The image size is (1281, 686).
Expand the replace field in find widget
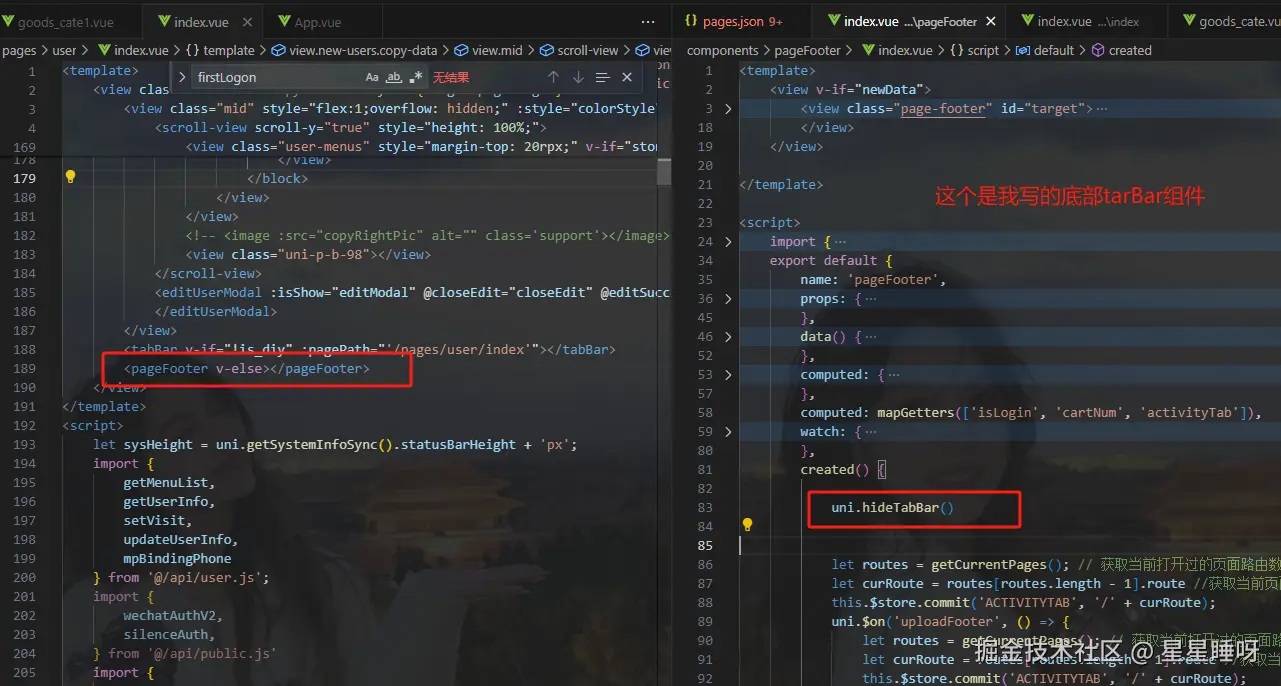tap(182, 77)
